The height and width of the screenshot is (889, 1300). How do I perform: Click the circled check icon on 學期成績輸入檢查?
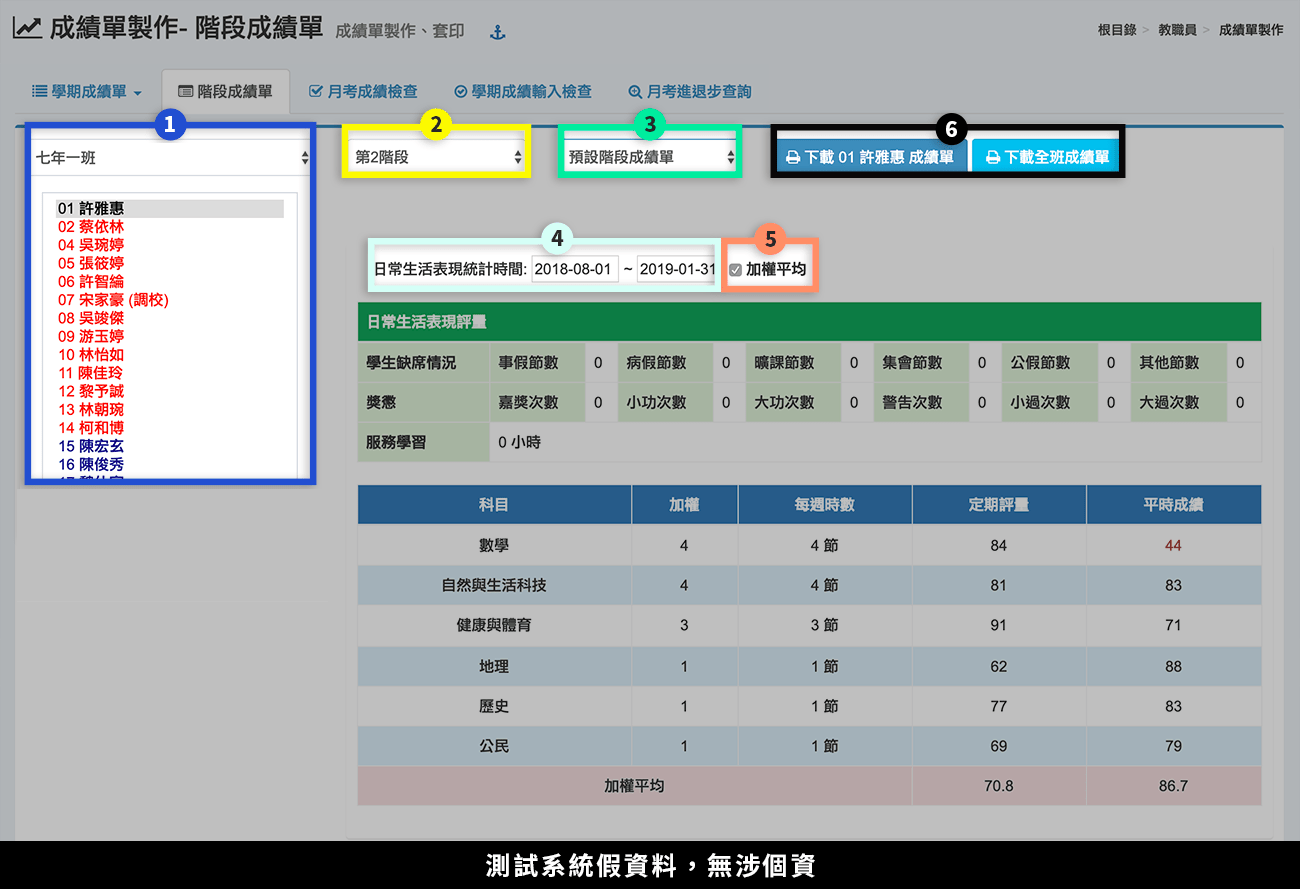(461, 92)
